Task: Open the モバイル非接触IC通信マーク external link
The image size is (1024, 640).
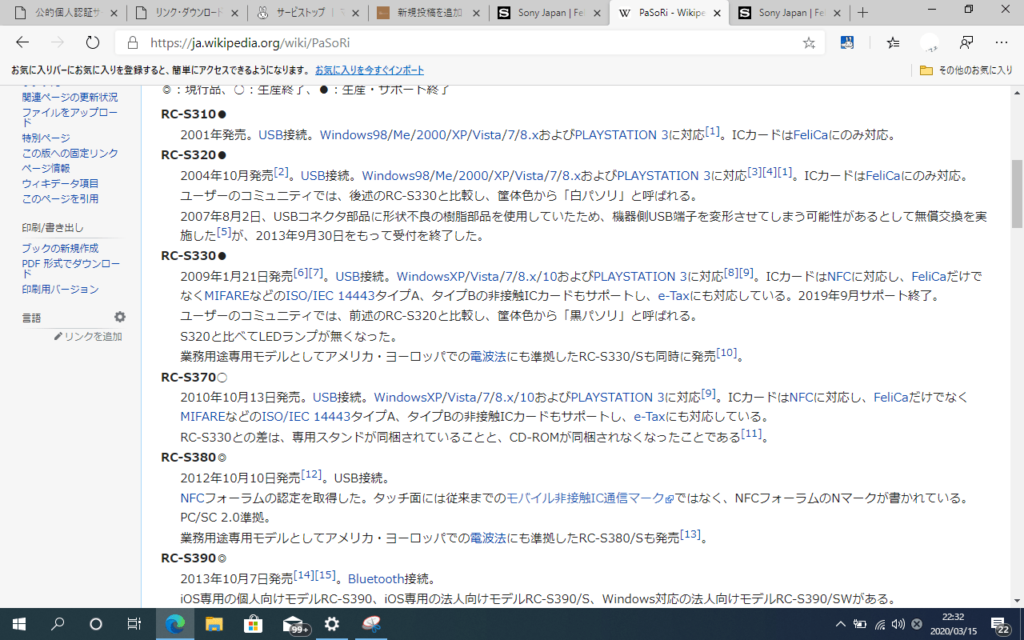Action: [590, 498]
